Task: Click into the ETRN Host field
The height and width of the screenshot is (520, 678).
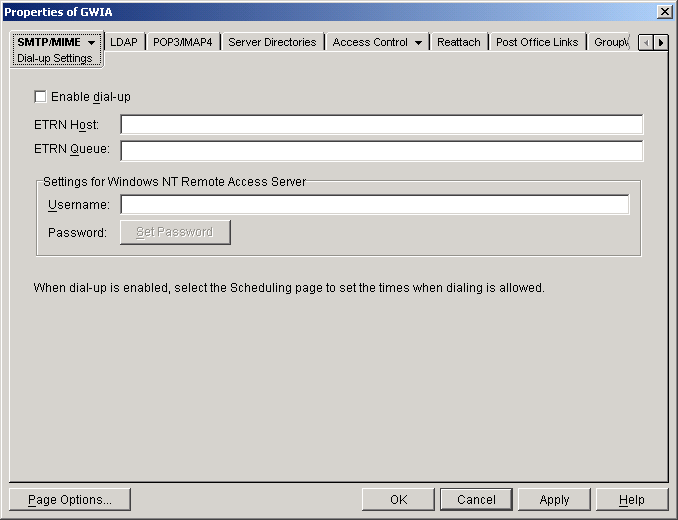Action: coord(381,124)
